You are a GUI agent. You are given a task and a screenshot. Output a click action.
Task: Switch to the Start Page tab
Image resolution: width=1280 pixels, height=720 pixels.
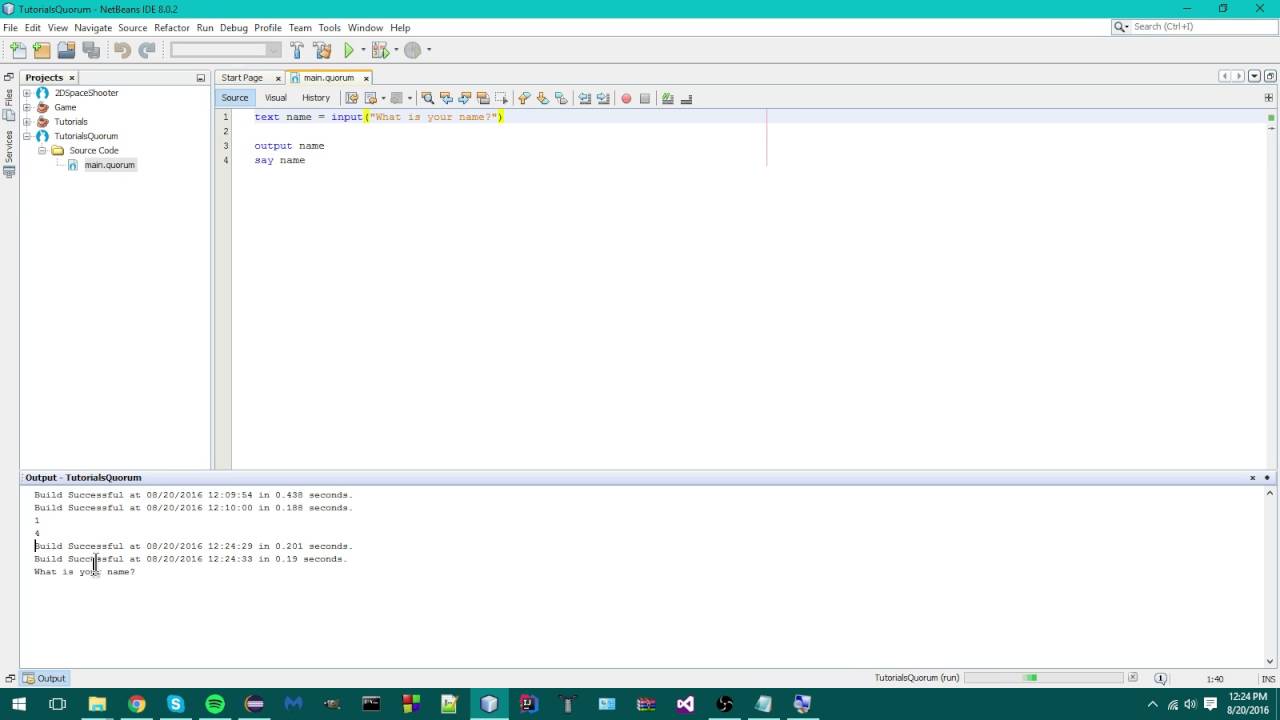pos(242,78)
